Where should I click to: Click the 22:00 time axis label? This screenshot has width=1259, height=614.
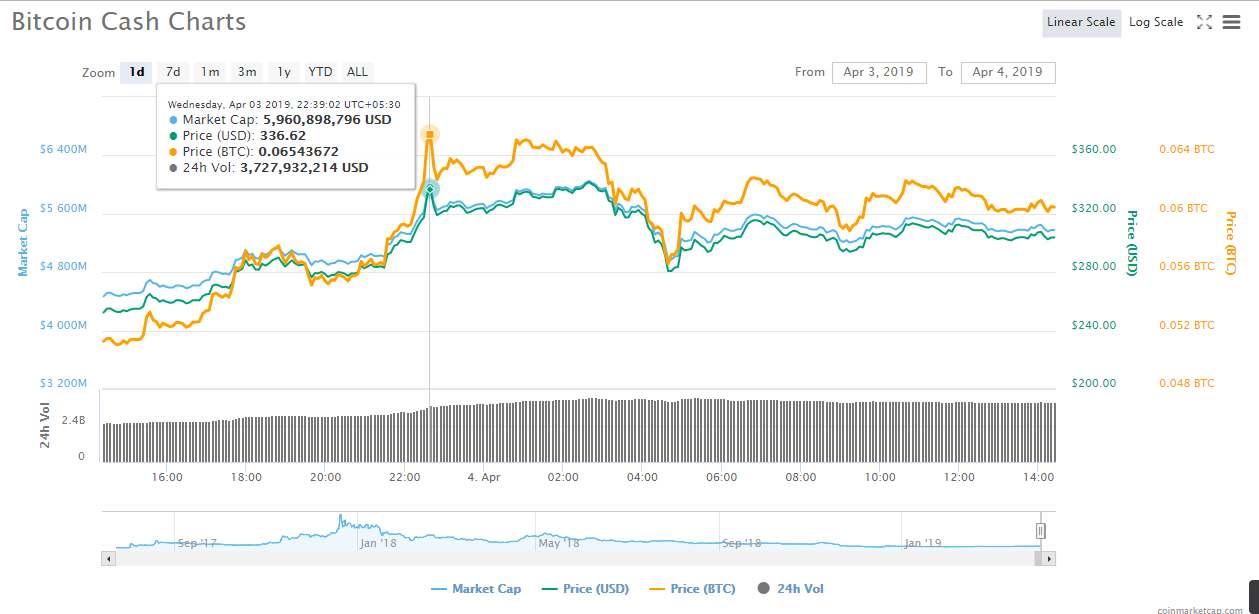coord(404,477)
